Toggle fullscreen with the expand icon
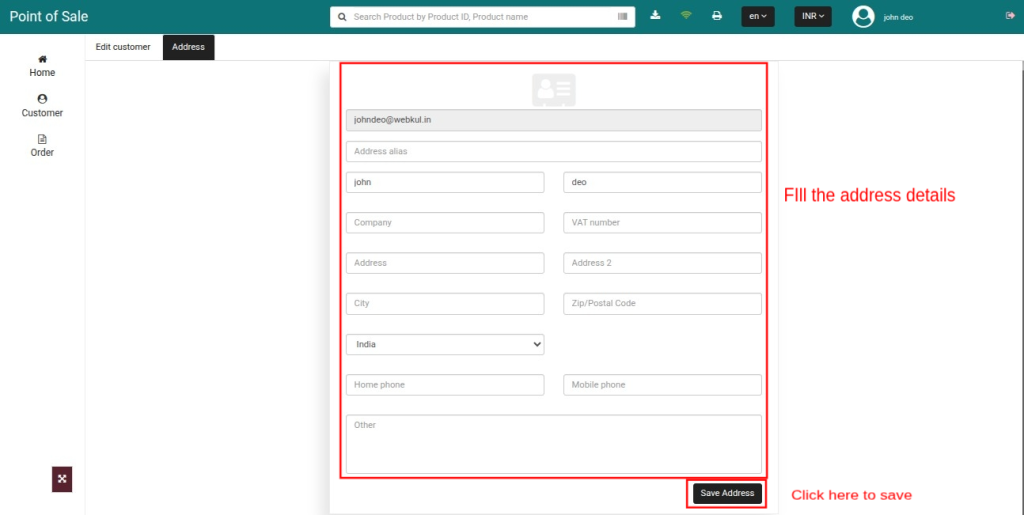The width and height of the screenshot is (1024, 515). click(x=62, y=479)
